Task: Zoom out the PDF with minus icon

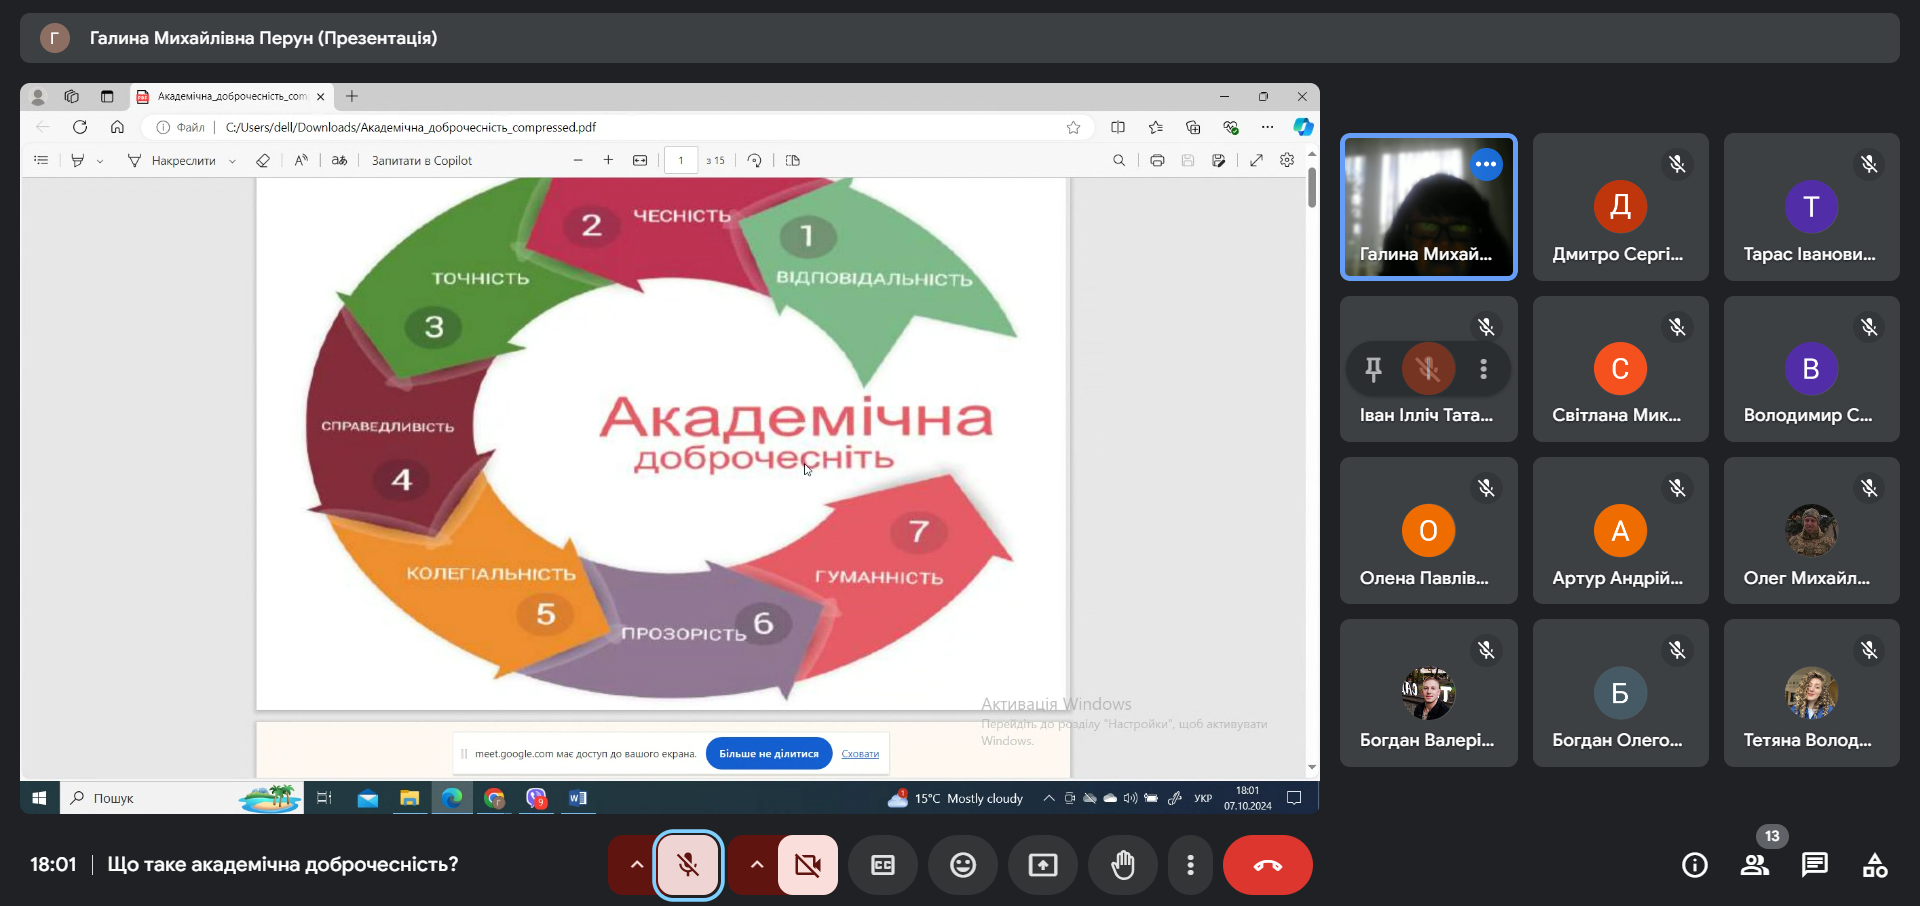Action: pyautogui.click(x=578, y=160)
